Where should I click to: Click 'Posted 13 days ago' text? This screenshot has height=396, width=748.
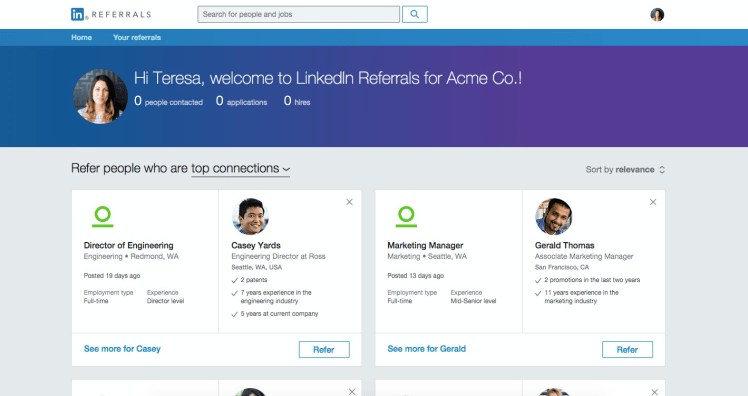[416, 276]
